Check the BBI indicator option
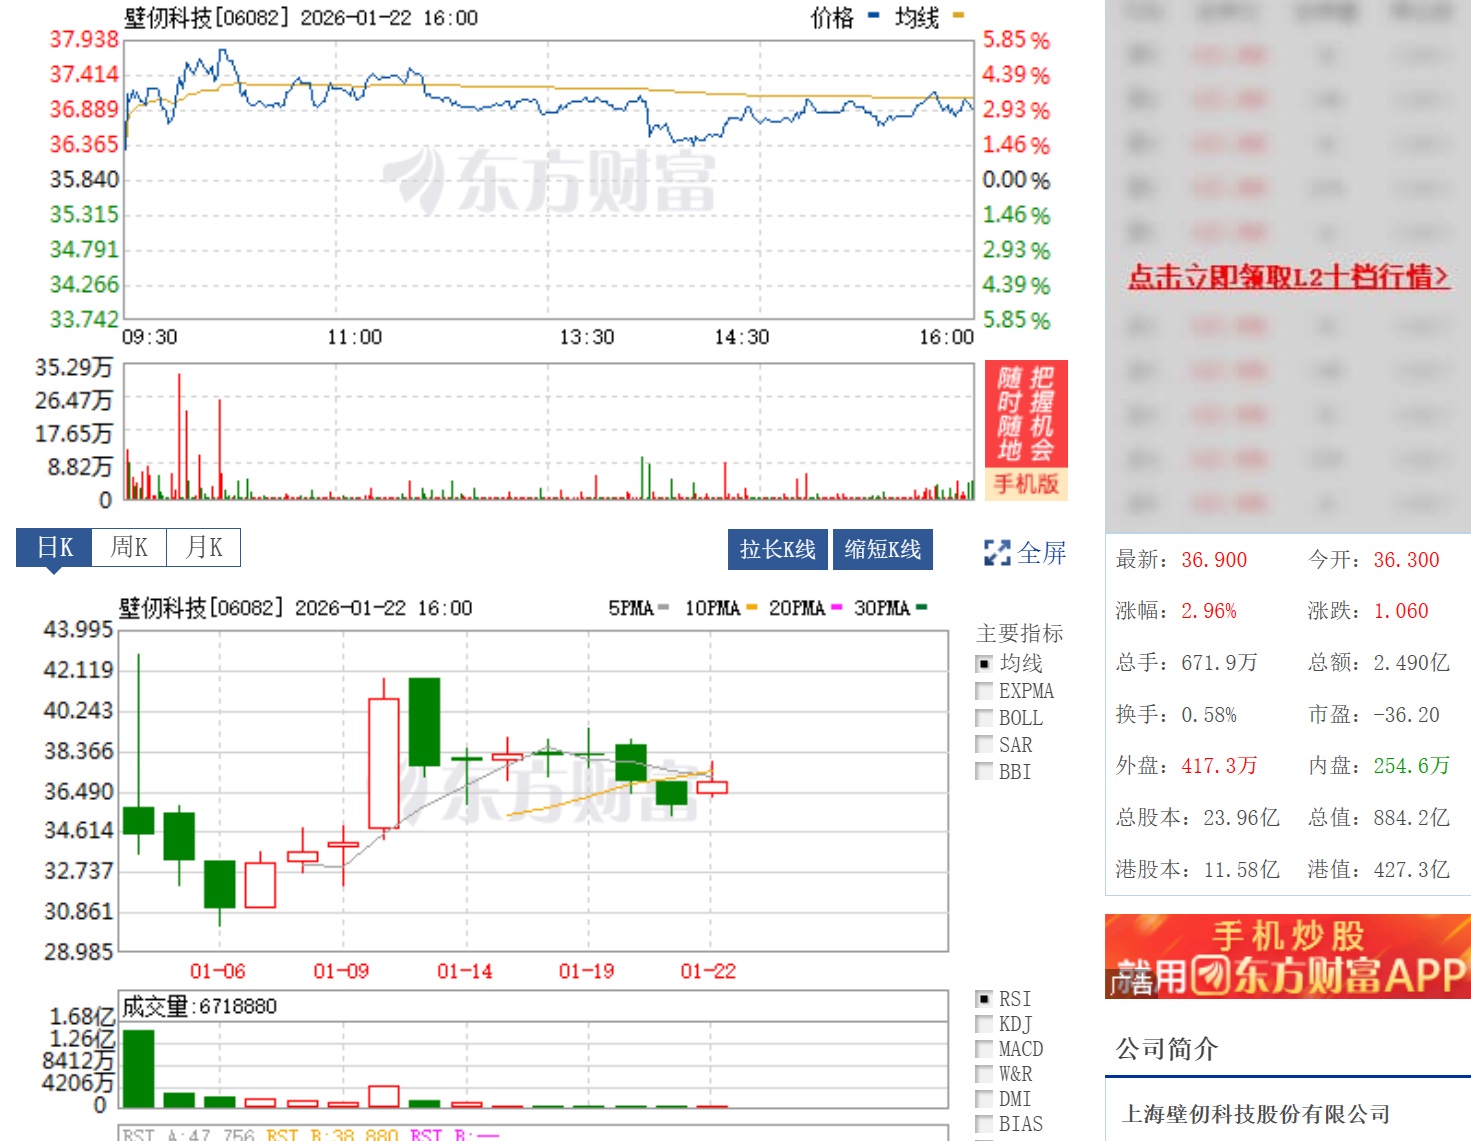 click(984, 772)
